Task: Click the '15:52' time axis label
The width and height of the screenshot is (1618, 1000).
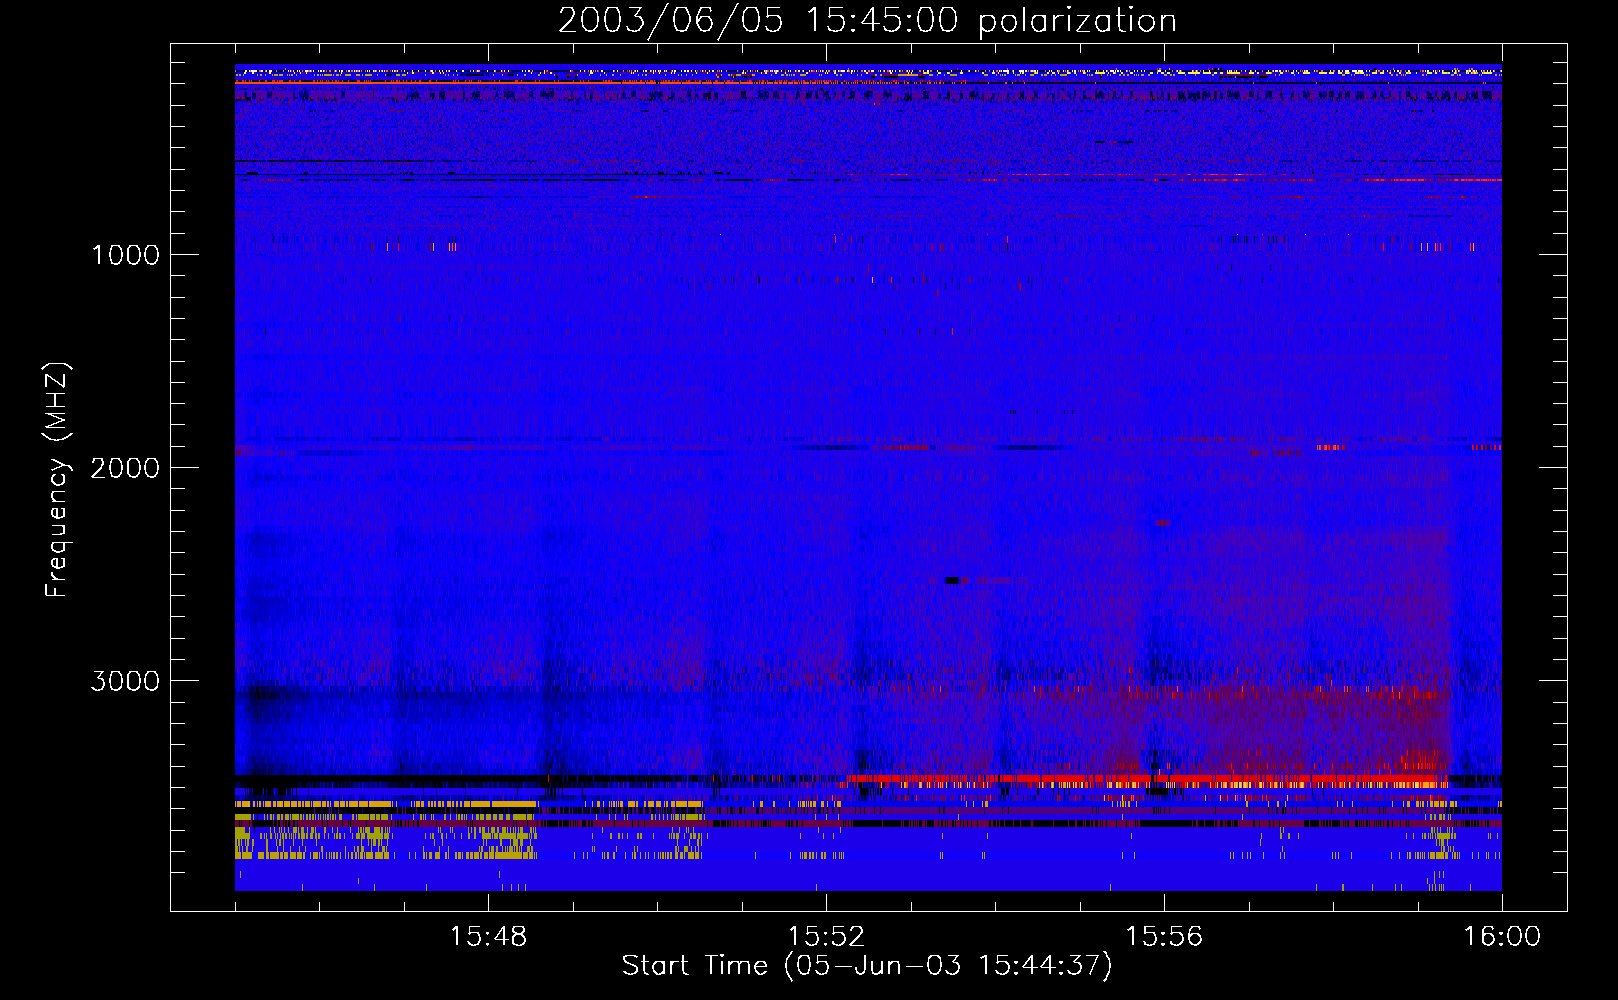Action: click(826, 937)
